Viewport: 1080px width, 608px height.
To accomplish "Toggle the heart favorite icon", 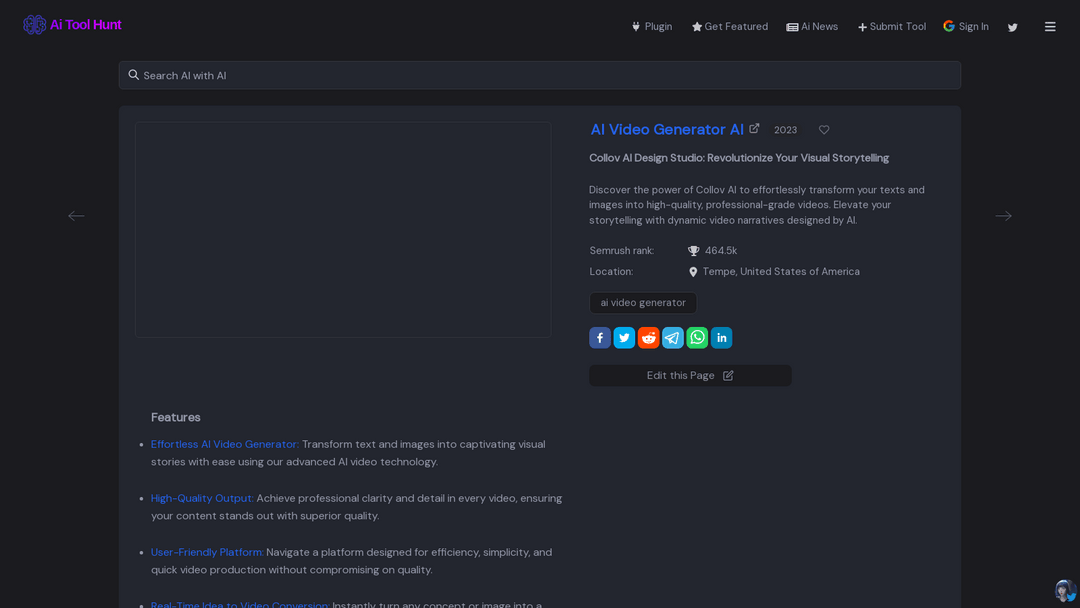I will tap(824, 130).
